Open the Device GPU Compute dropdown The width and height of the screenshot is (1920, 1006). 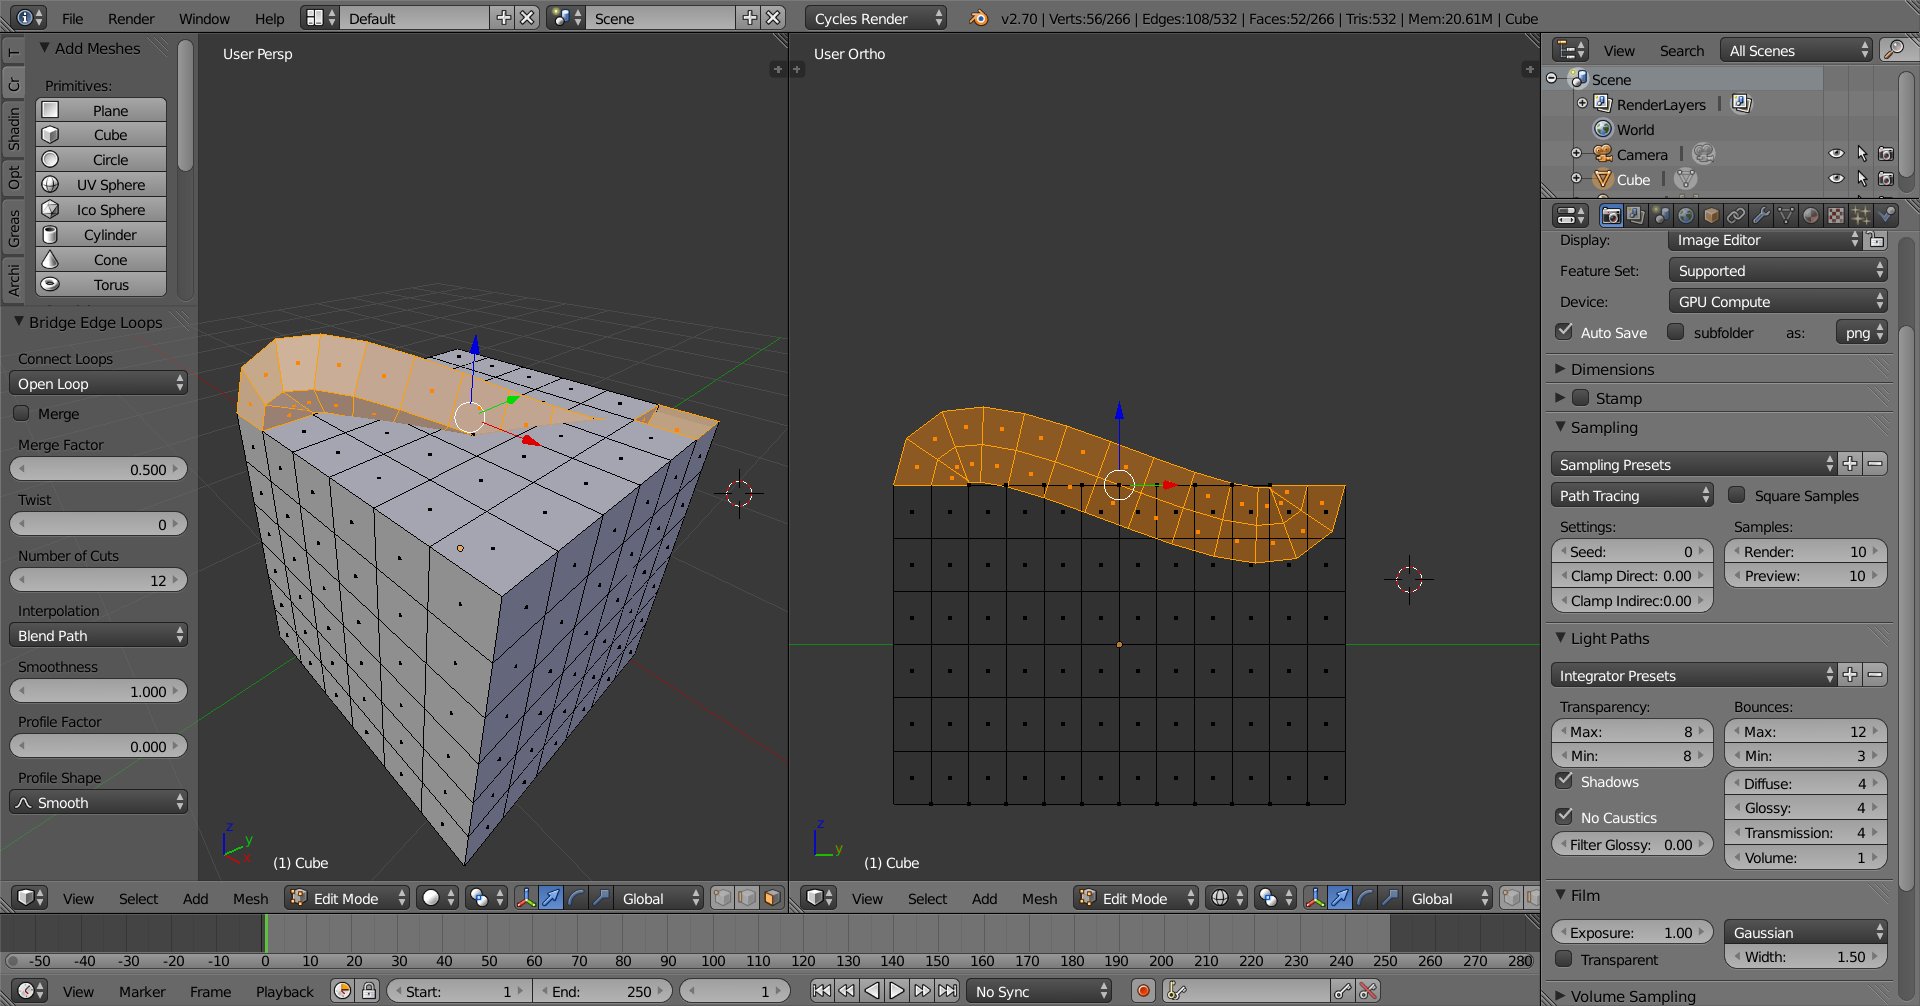click(1777, 302)
